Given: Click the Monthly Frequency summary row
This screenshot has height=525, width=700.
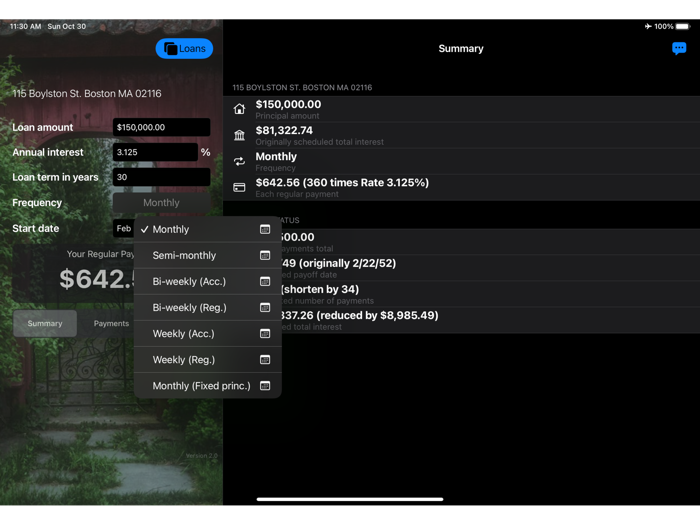Looking at the screenshot, I should [x=462, y=161].
